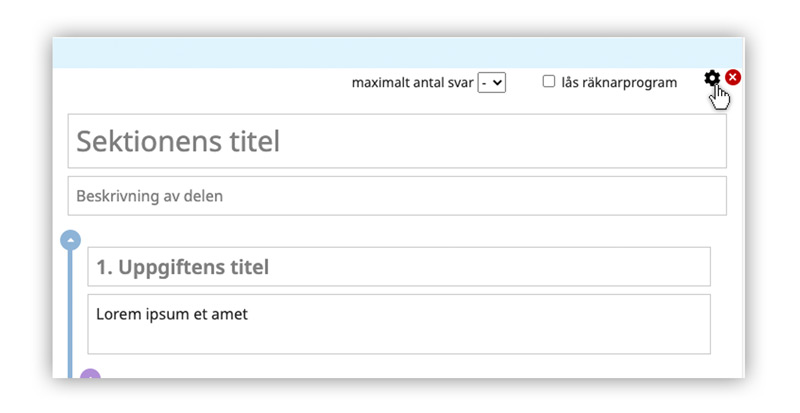Click the light blue header bar

tap(398, 53)
